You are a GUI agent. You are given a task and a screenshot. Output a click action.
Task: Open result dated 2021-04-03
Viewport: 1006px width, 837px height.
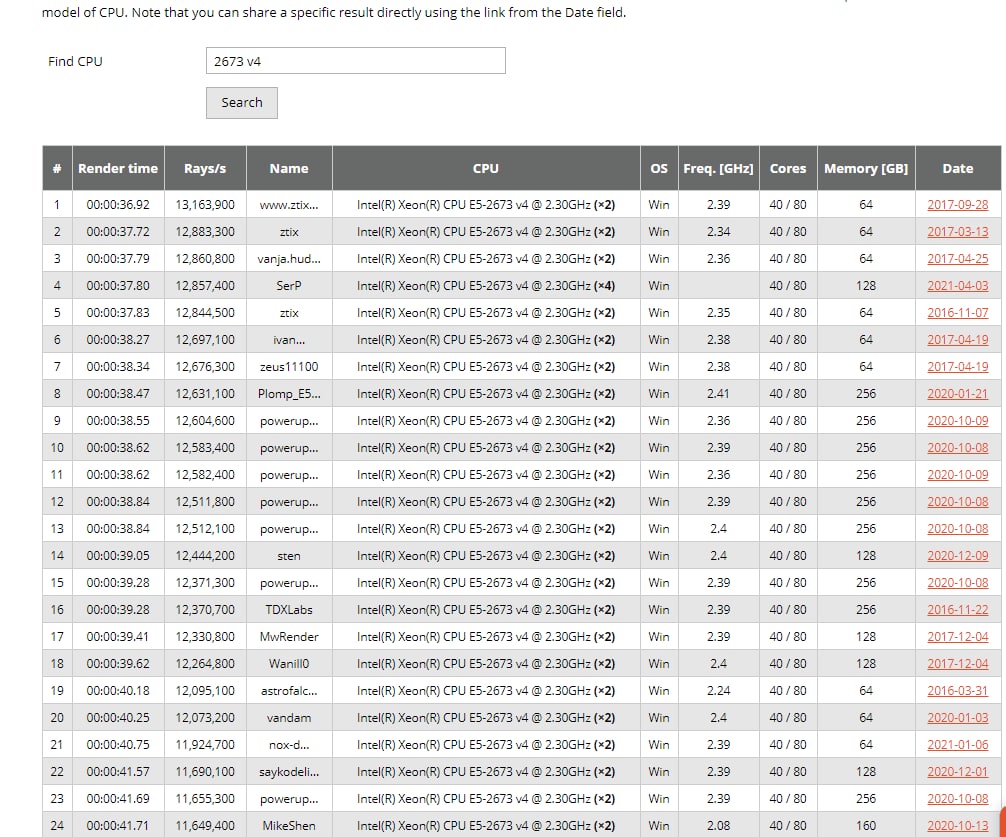pyautogui.click(x=957, y=285)
